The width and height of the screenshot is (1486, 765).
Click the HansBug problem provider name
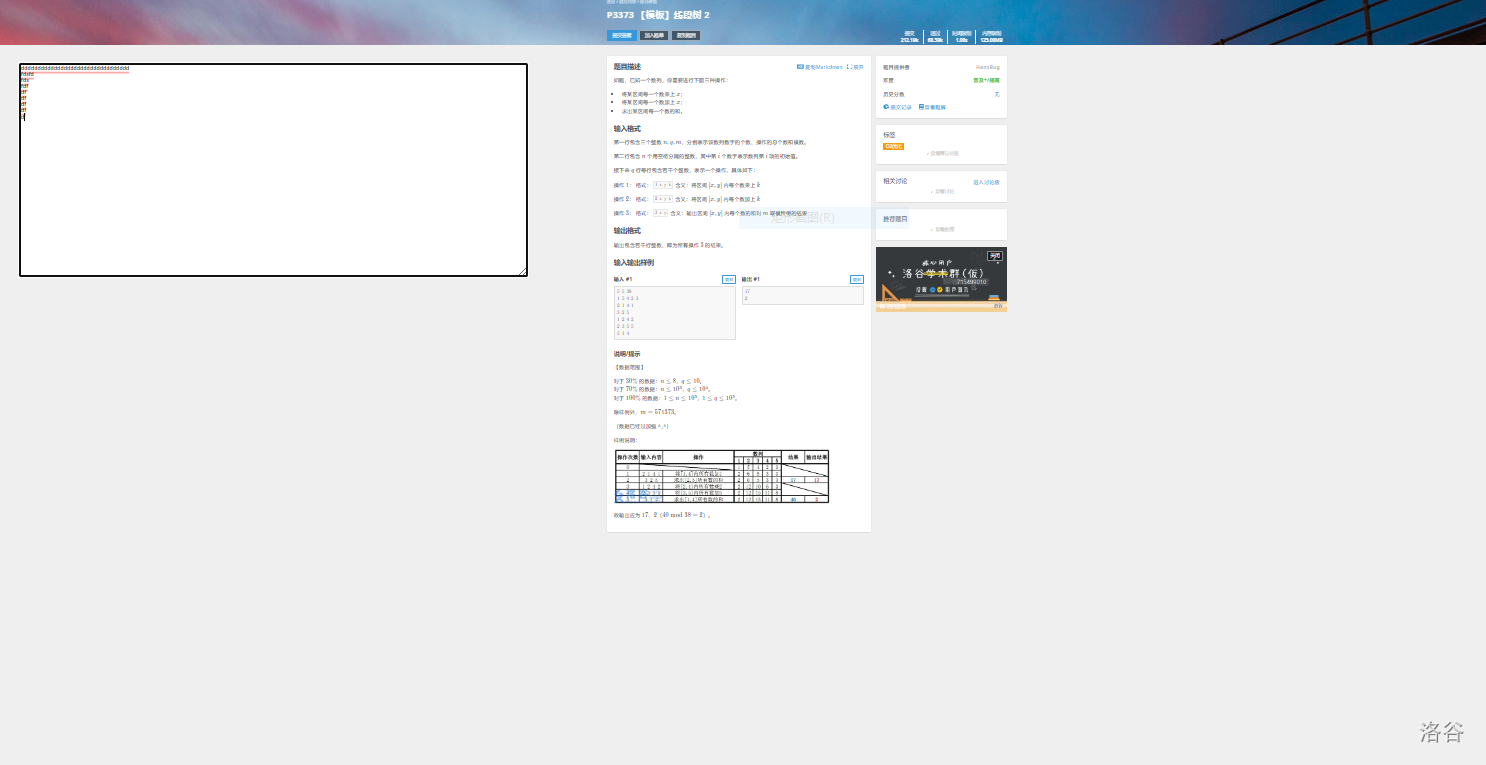[x=987, y=67]
